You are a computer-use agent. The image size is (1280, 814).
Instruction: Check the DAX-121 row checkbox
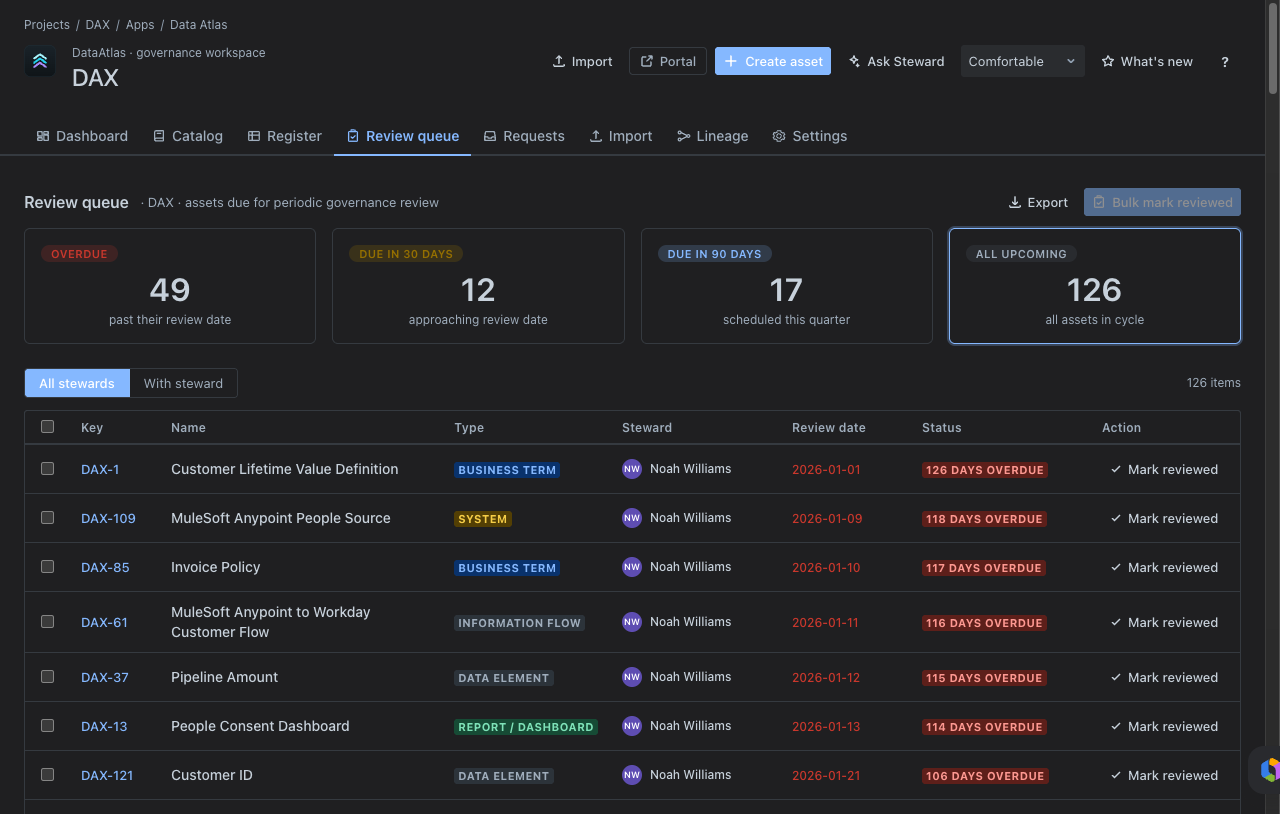click(x=47, y=774)
